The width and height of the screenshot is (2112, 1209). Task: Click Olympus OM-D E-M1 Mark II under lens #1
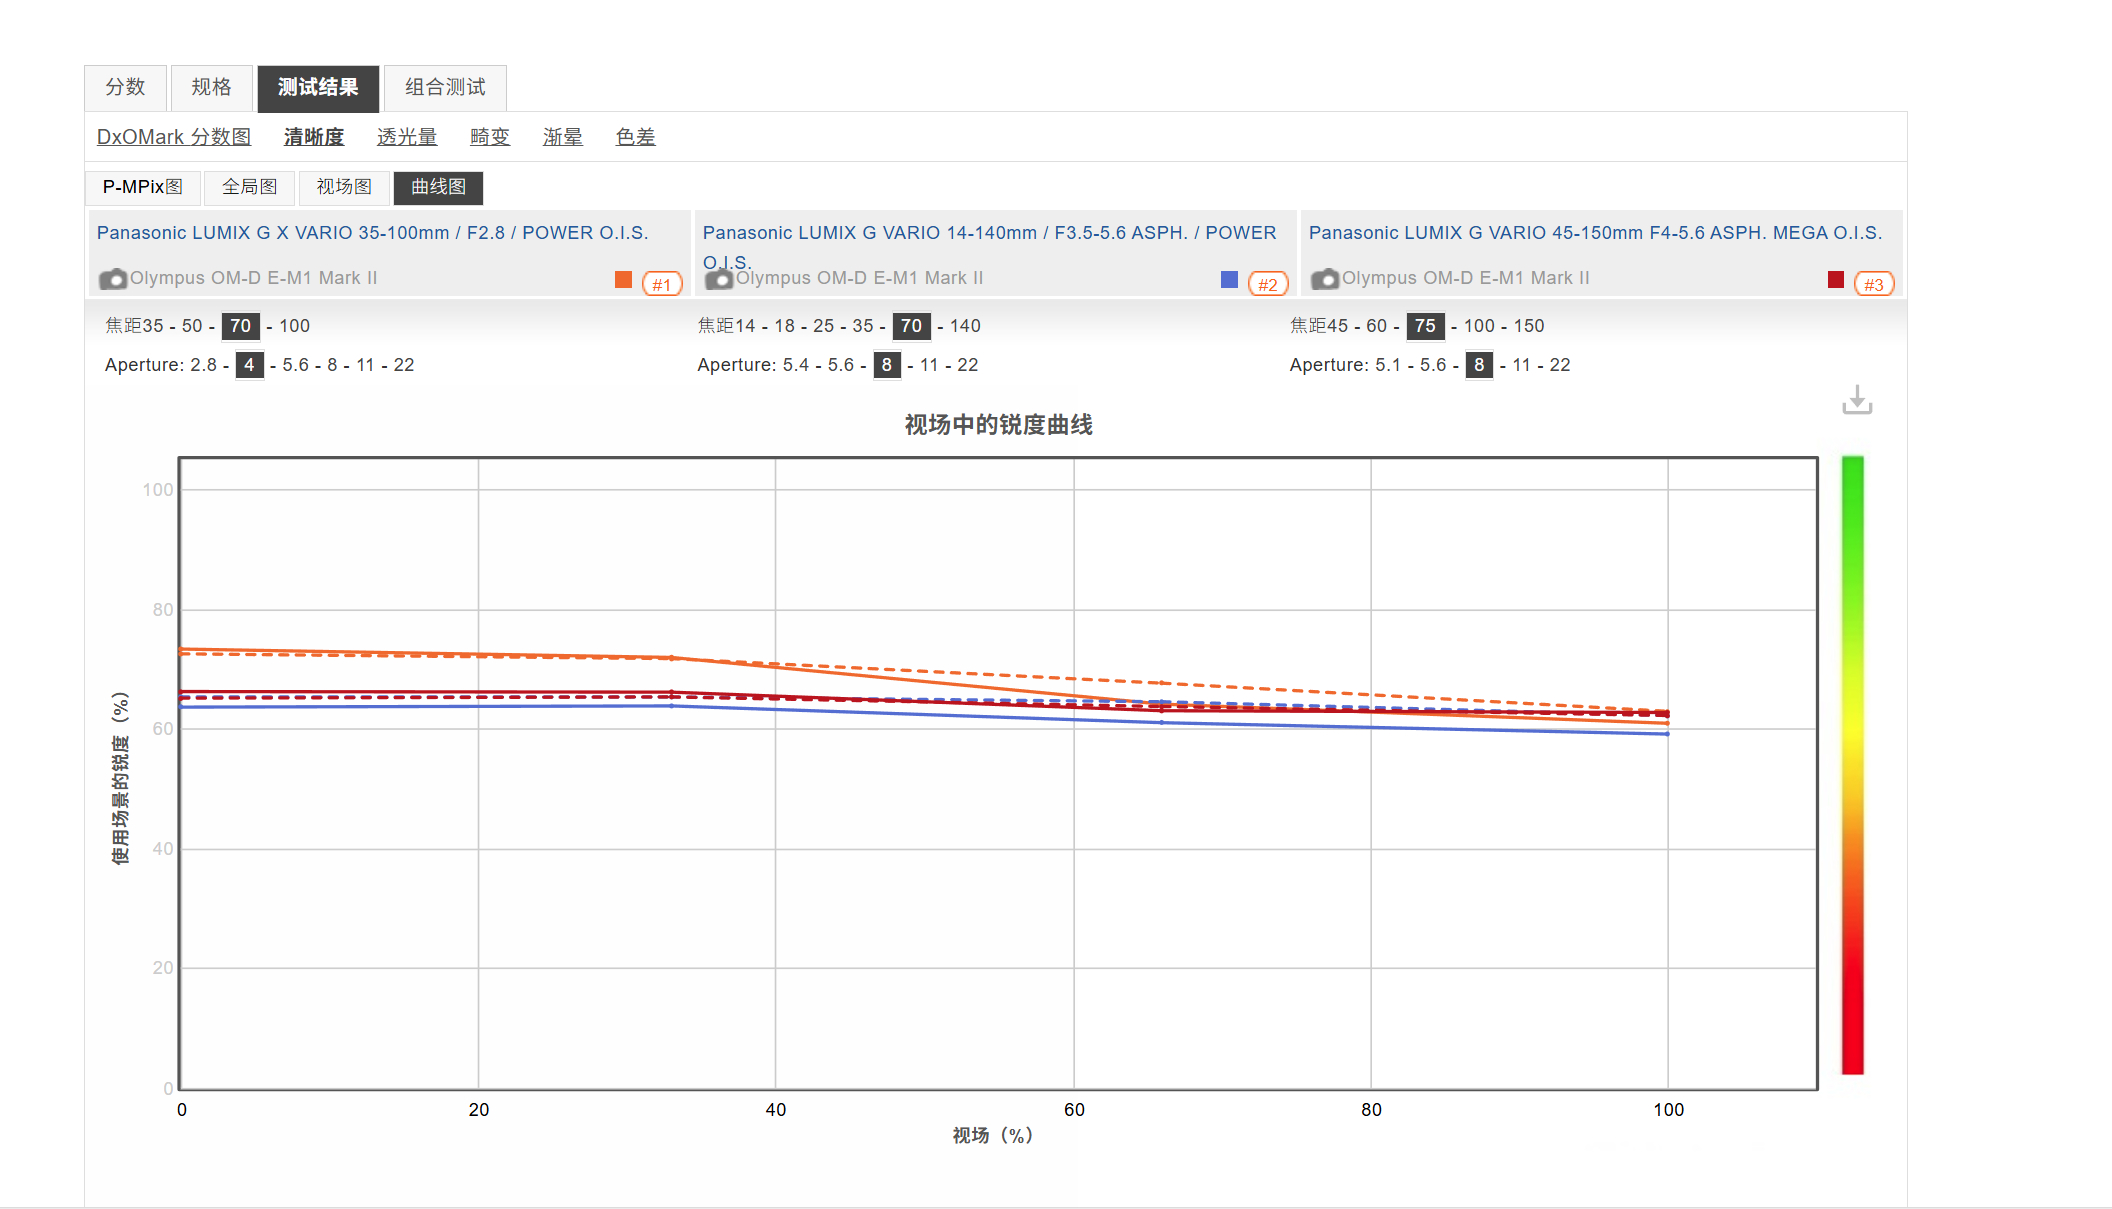coord(254,278)
